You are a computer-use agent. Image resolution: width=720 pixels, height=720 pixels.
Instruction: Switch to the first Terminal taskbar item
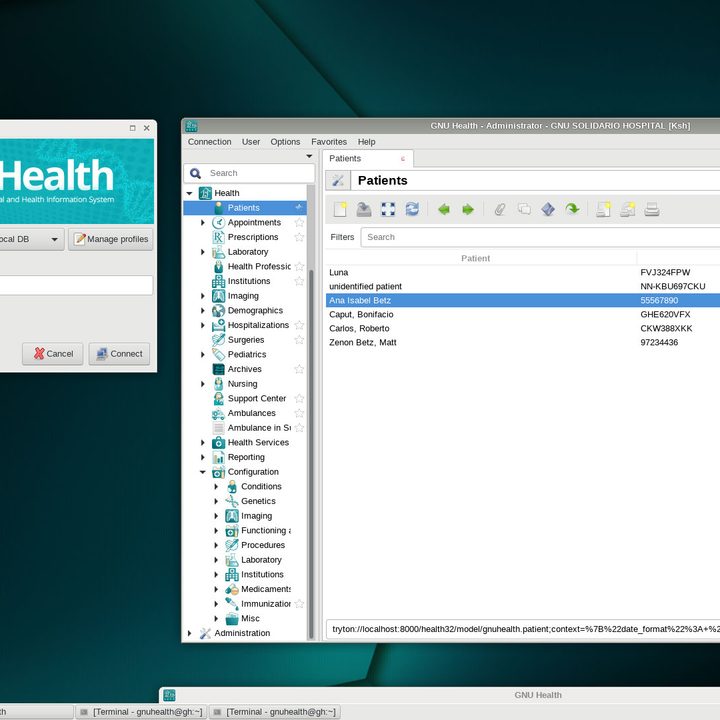[141, 712]
